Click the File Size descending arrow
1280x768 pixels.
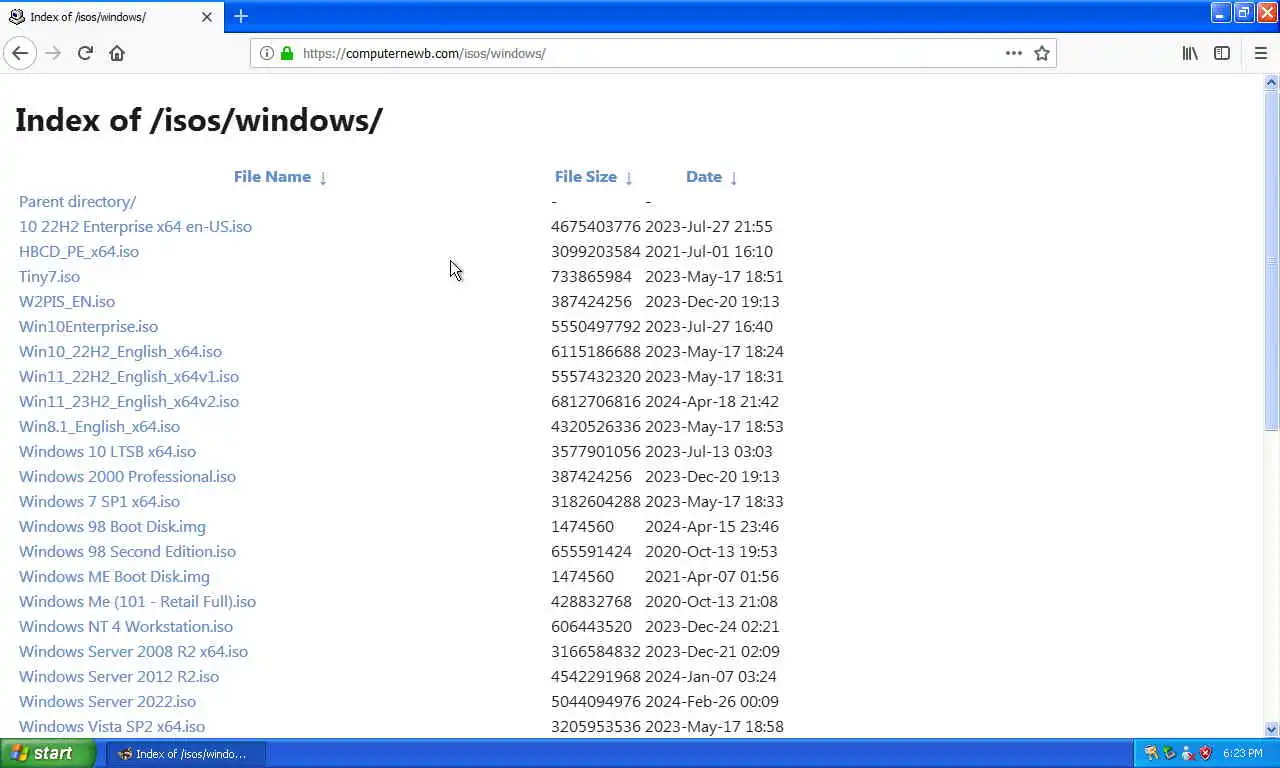click(x=629, y=177)
